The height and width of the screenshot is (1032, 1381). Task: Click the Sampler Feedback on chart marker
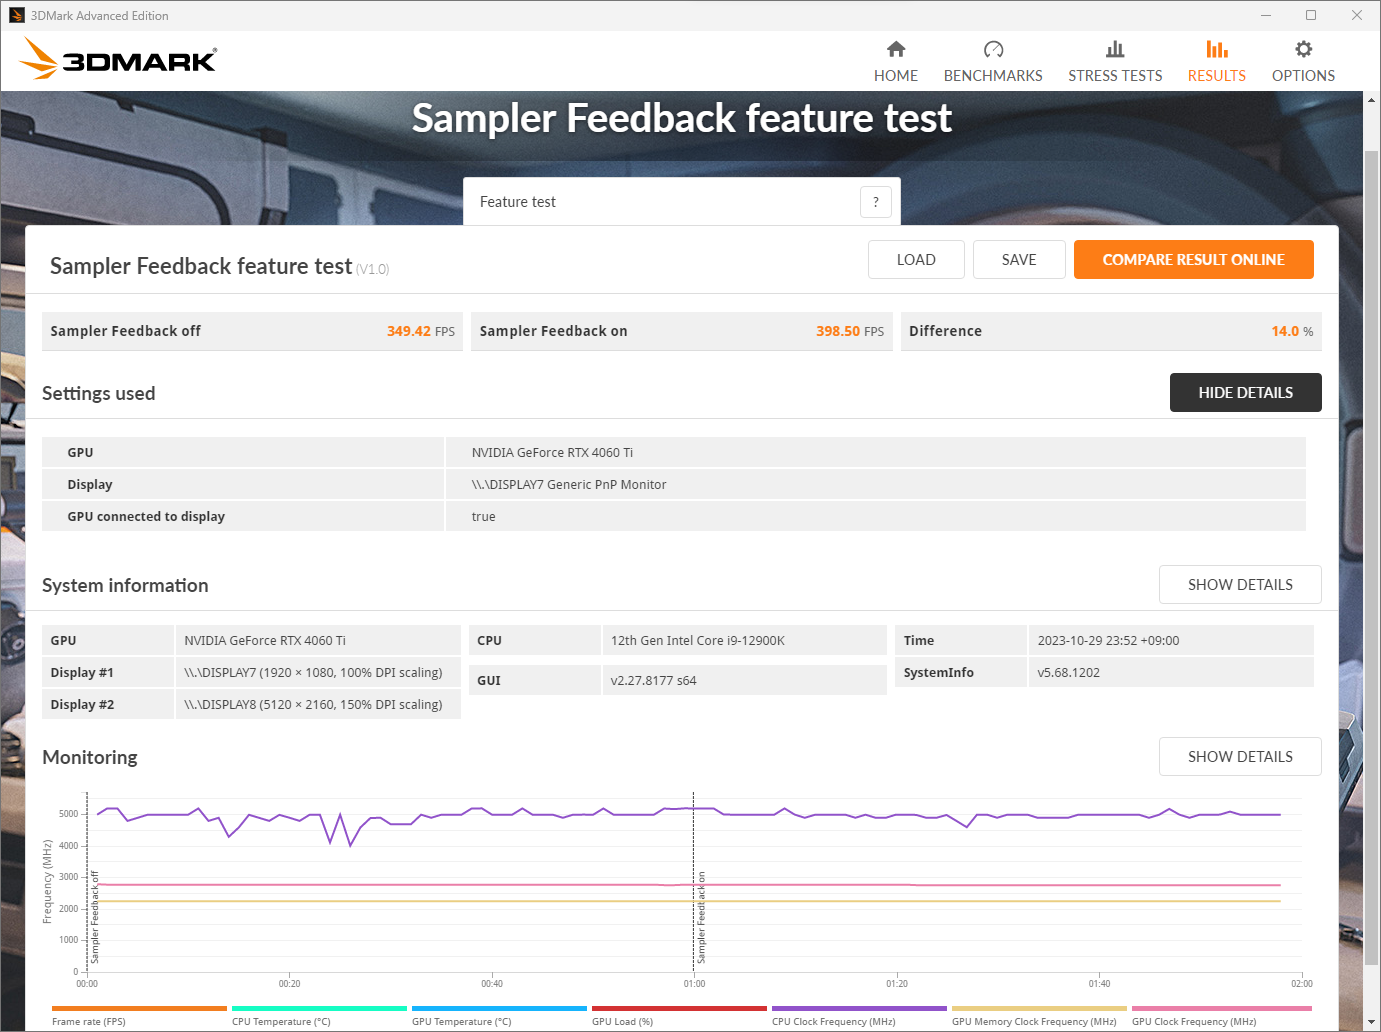click(x=701, y=917)
